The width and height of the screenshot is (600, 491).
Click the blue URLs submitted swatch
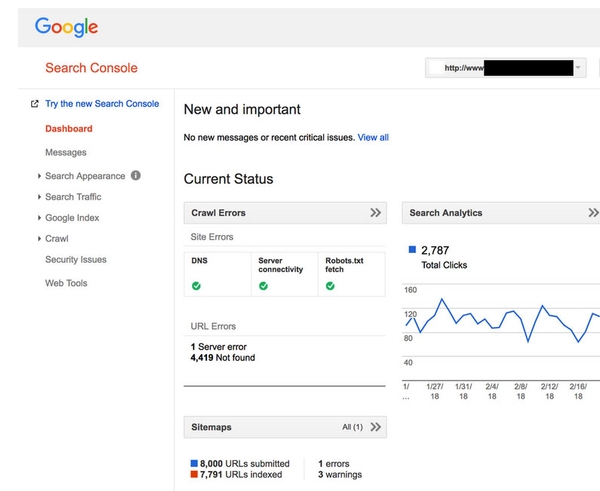(194, 463)
